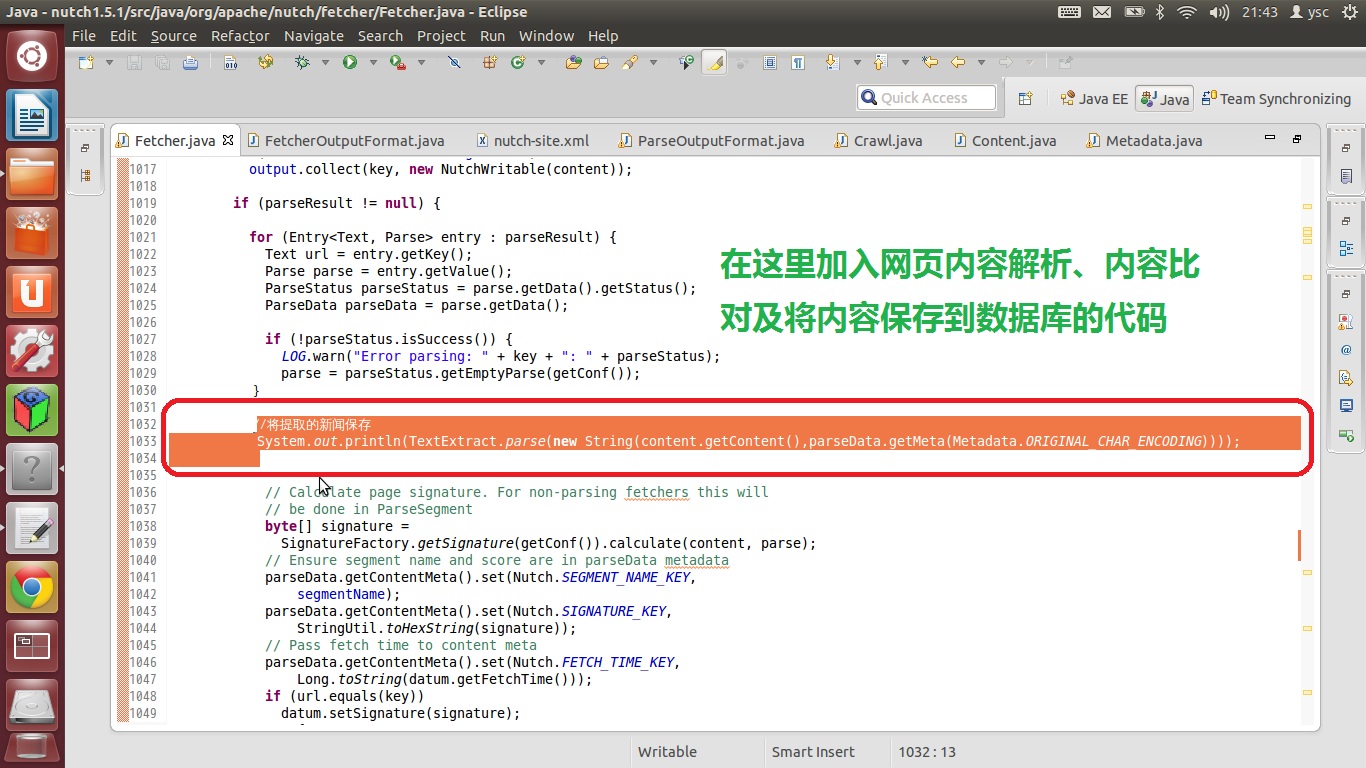This screenshot has height=768, width=1366.
Task: Click the yellow refresh arrows icon
Action: (x=266, y=63)
